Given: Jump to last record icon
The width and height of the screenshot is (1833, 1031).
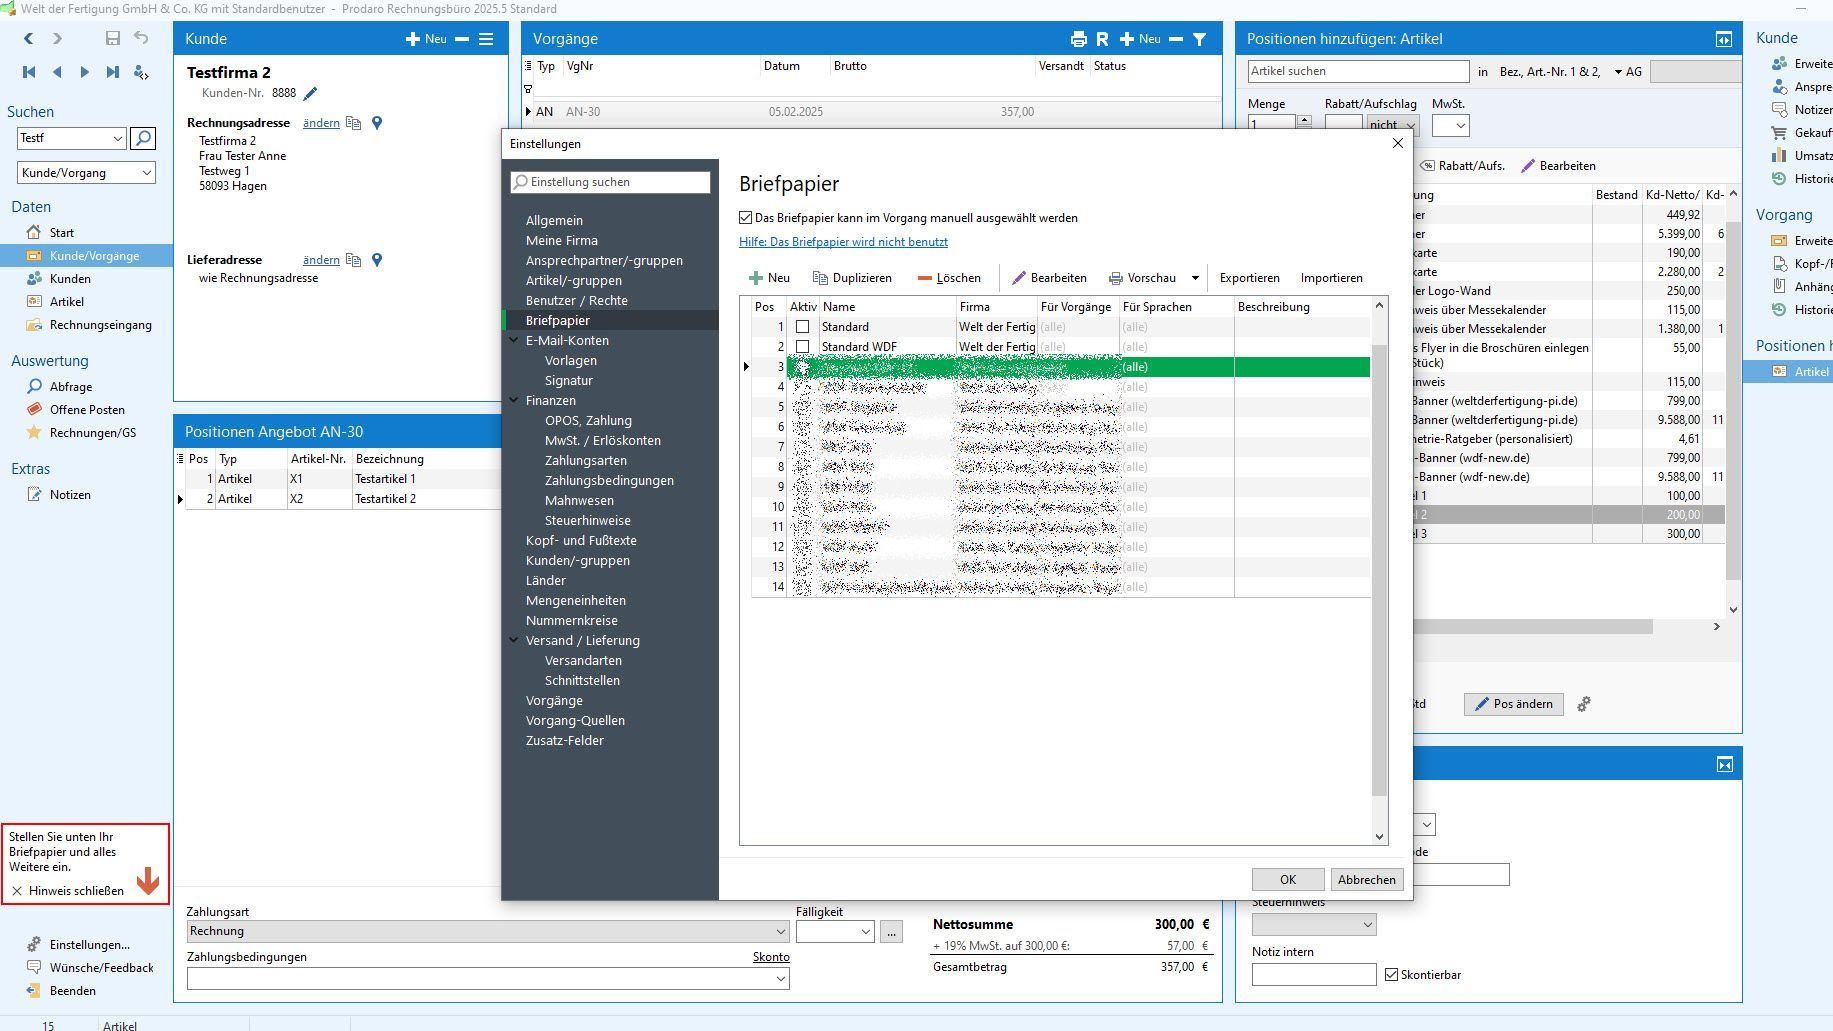Looking at the screenshot, I should pos(113,72).
